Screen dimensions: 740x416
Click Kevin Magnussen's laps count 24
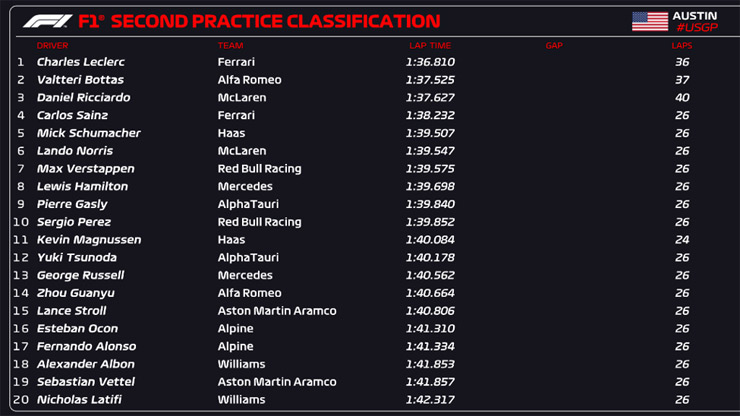tap(682, 240)
